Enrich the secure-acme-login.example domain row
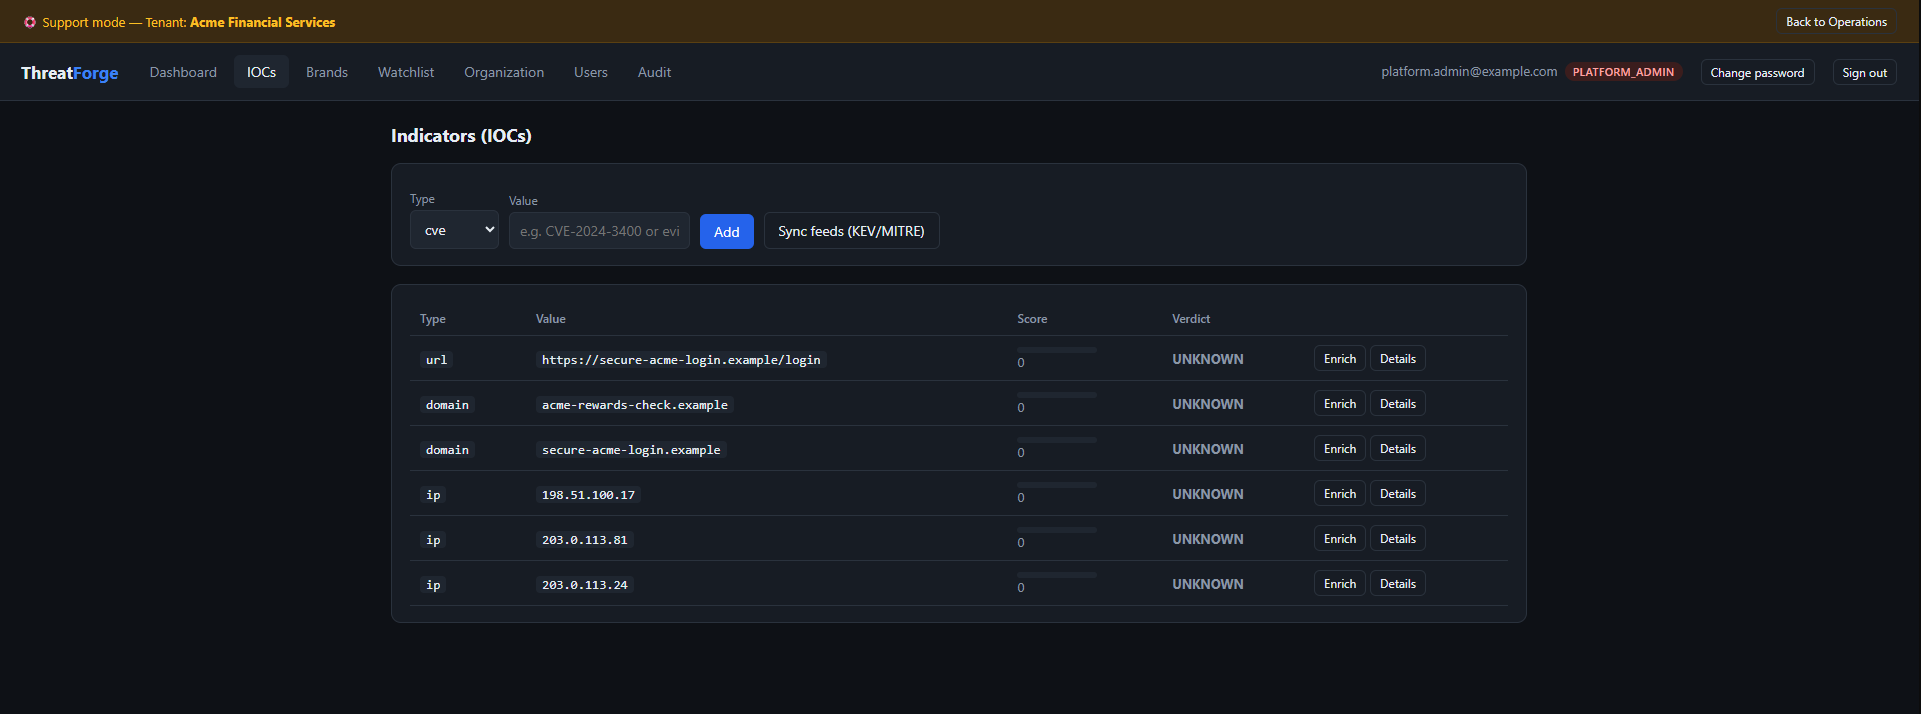 pos(1339,449)
